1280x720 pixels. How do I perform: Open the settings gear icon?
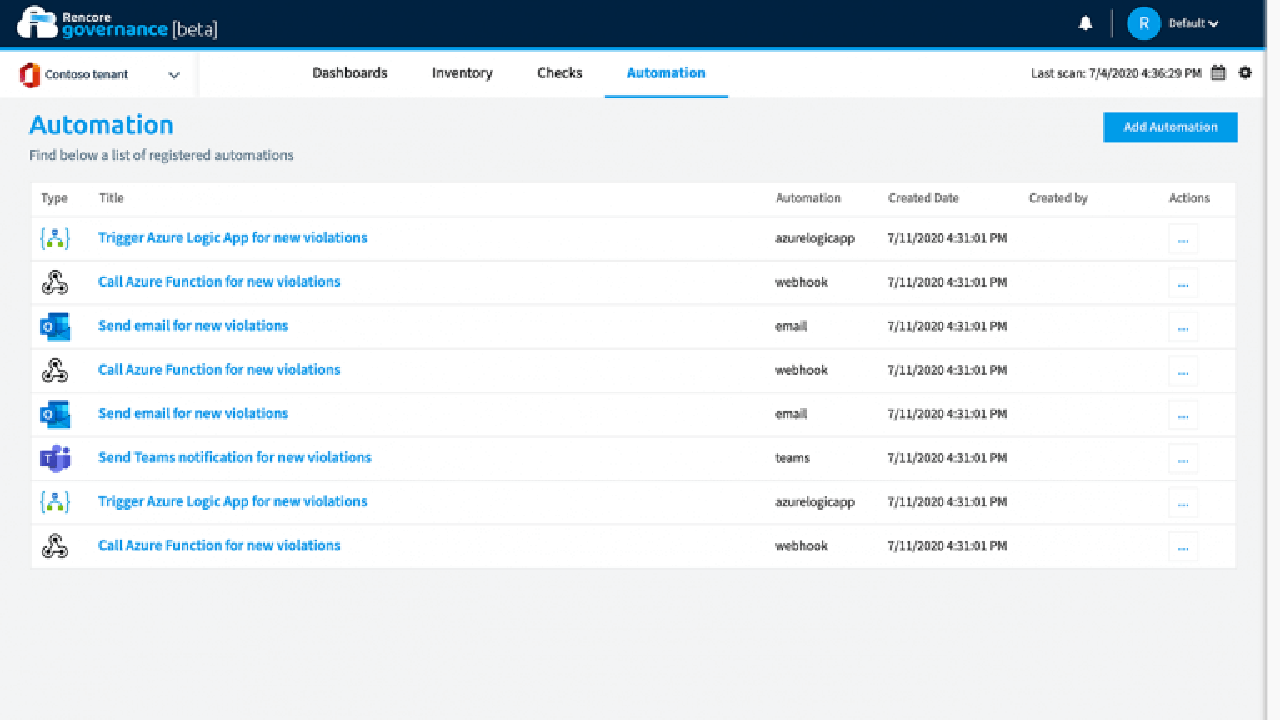[1245, 73]
